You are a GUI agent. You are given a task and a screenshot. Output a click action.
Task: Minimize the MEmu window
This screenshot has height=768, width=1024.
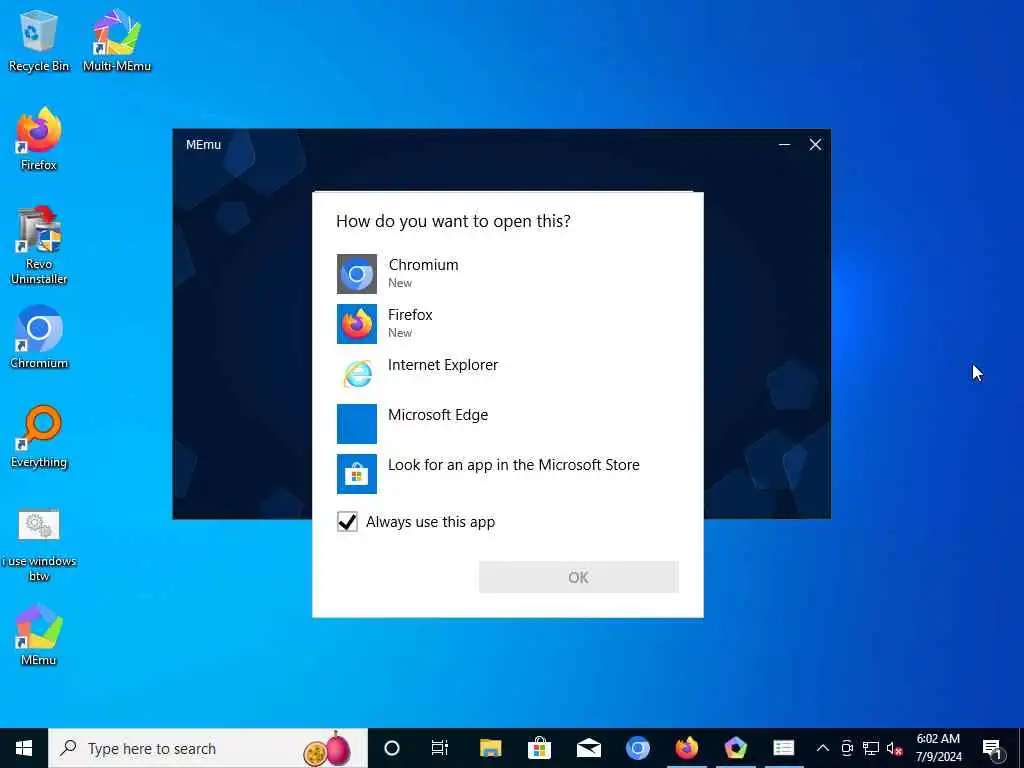784,144
